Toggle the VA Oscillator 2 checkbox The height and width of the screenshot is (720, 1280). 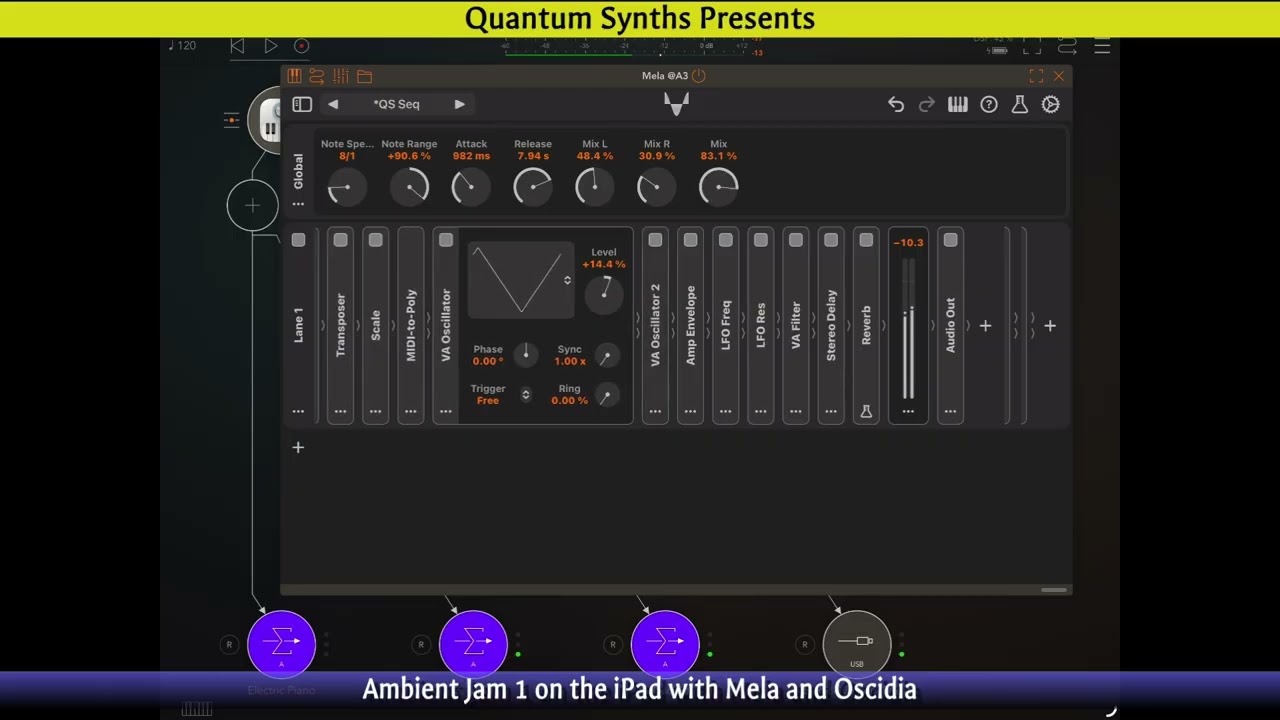655,240
